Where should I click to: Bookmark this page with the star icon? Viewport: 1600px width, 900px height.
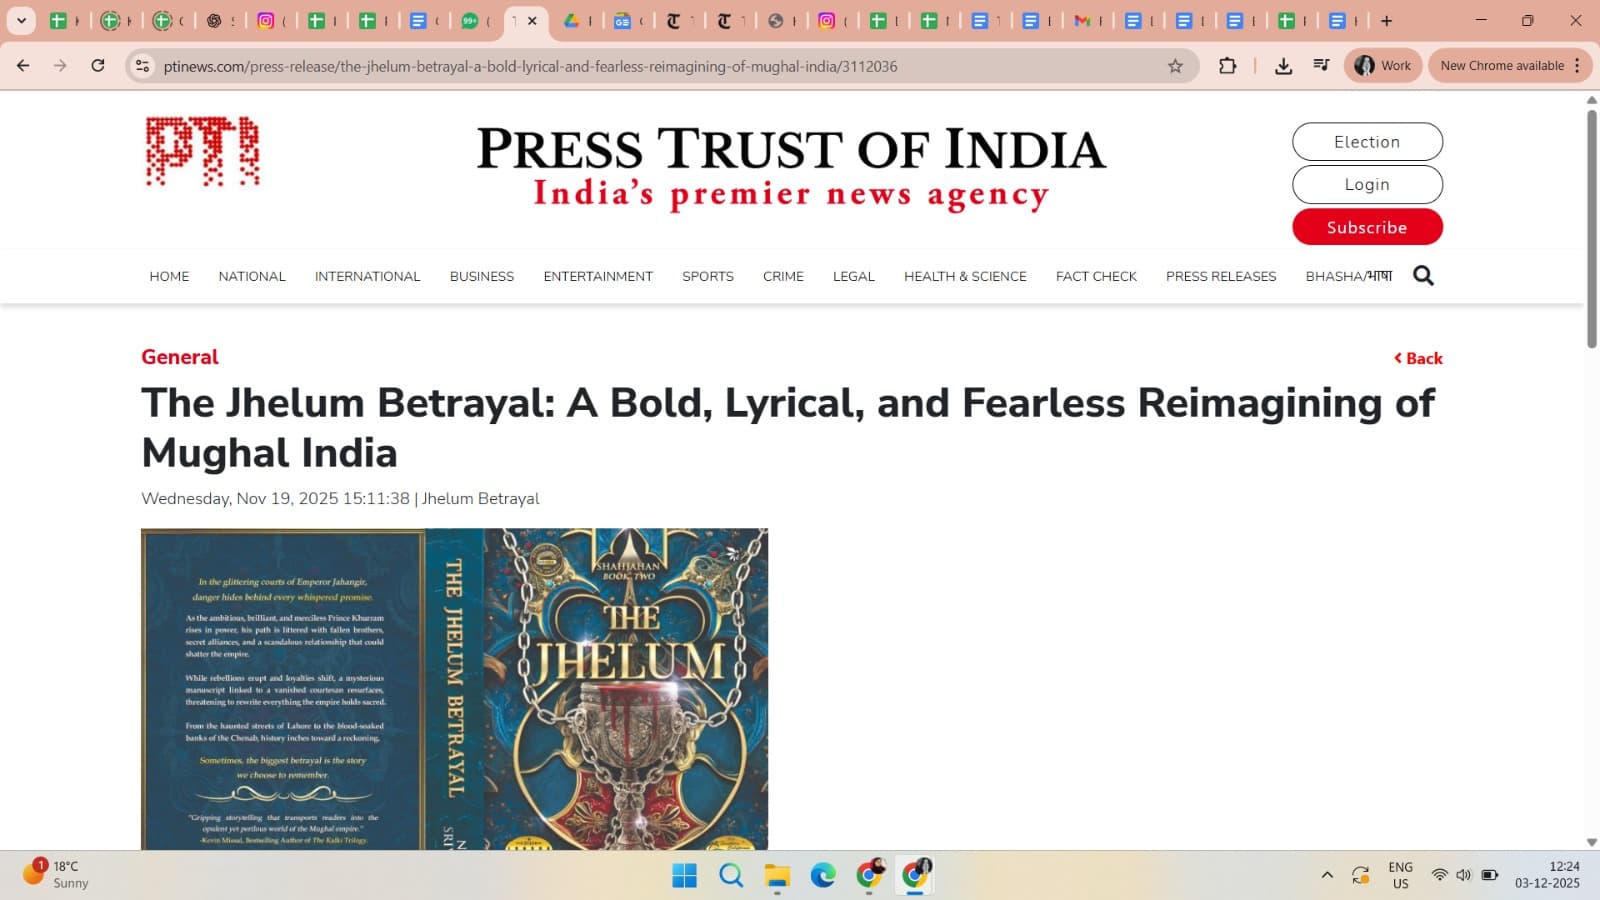[x=1175, y=66]
